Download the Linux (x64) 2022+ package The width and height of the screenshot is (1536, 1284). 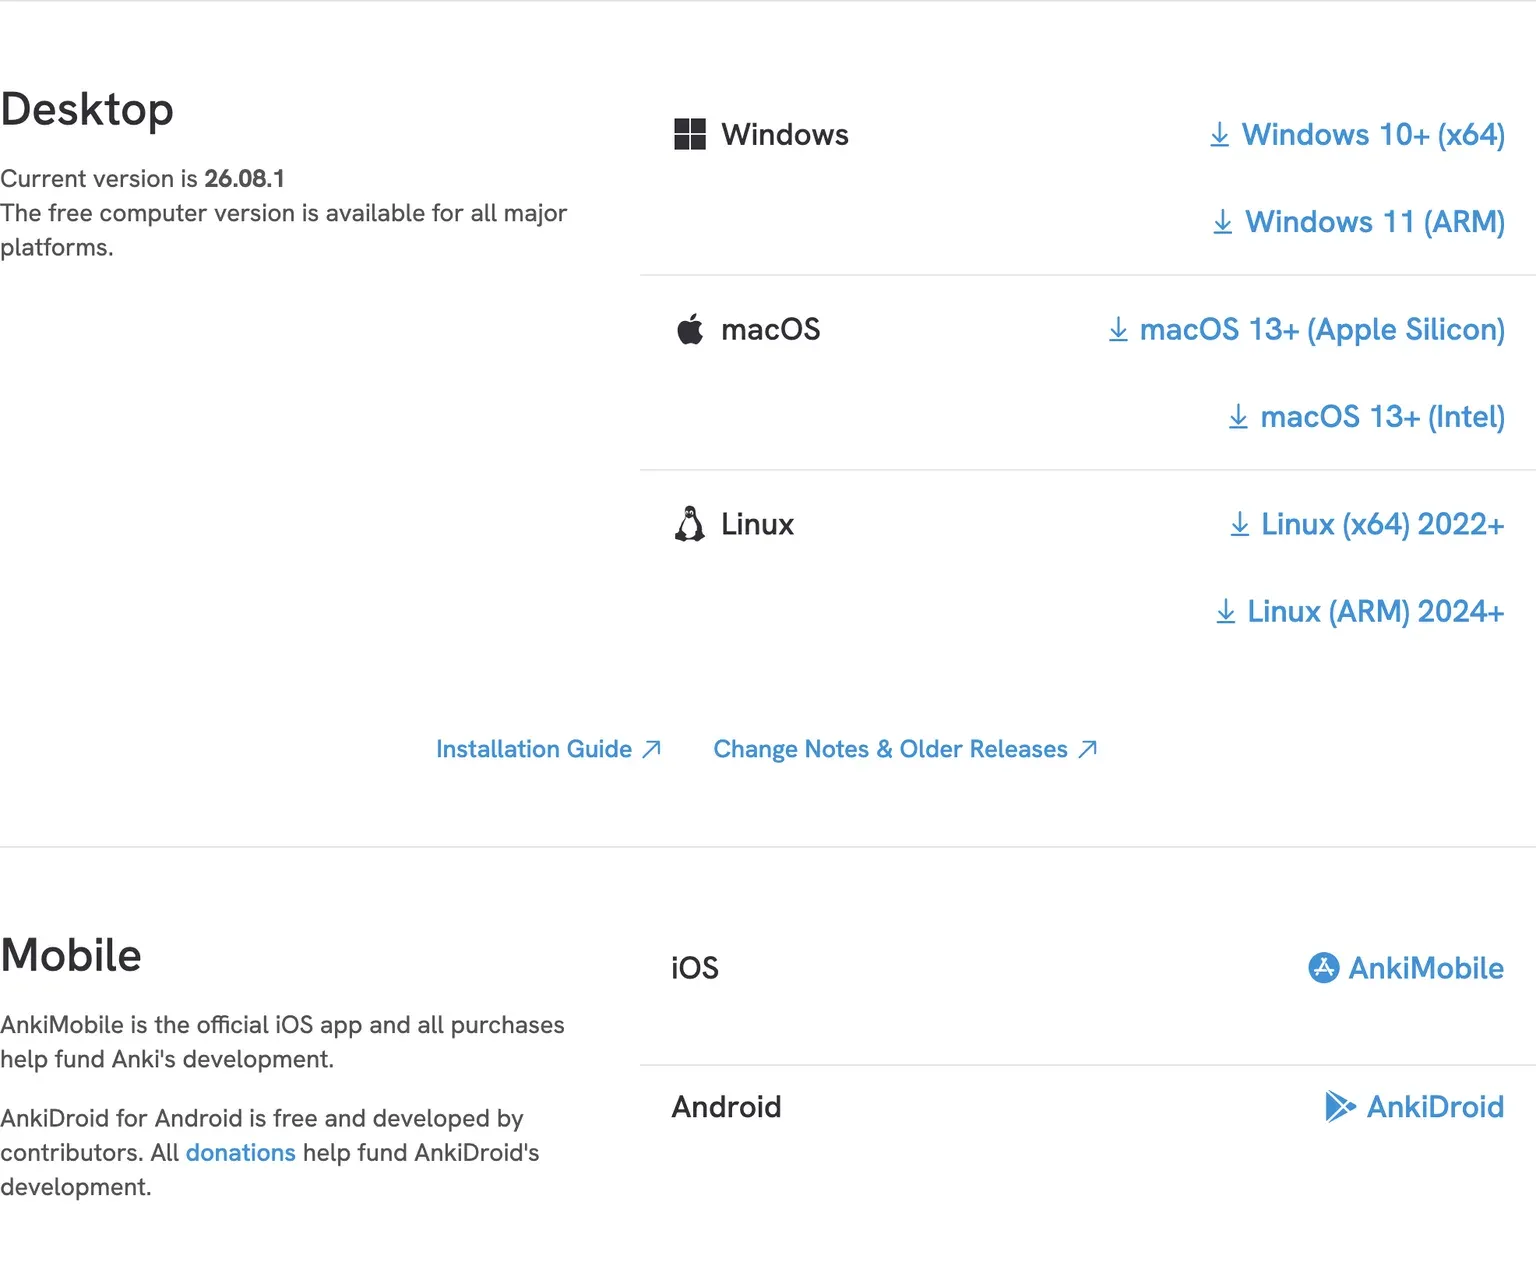point(1366,524)
